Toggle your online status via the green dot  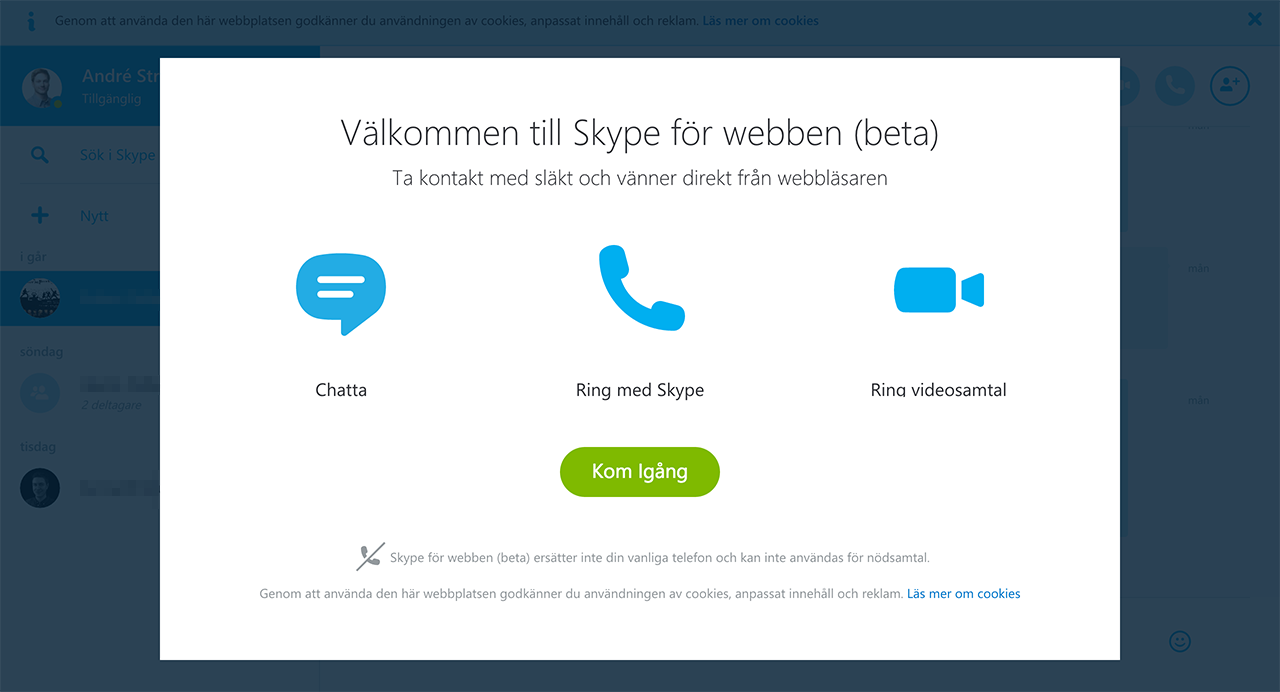point(58,103)
